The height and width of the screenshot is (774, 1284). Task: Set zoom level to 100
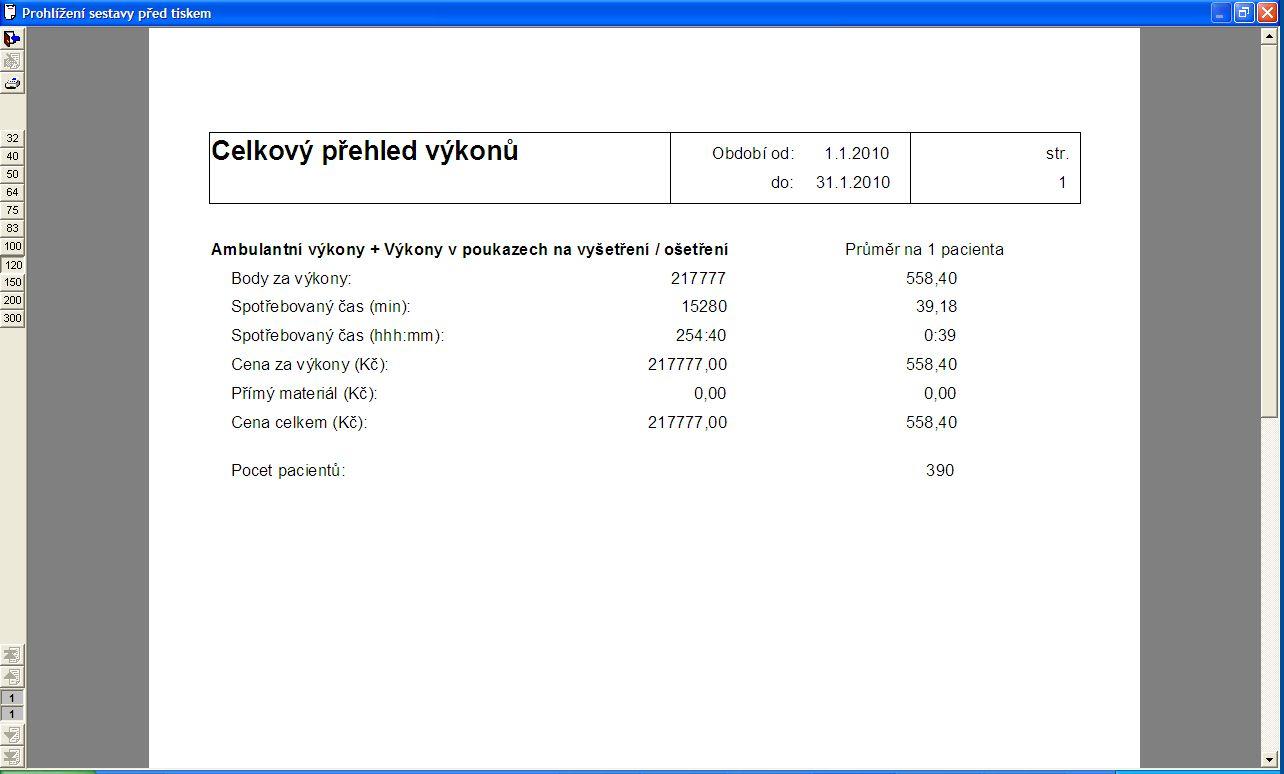[x=12, y=246]
